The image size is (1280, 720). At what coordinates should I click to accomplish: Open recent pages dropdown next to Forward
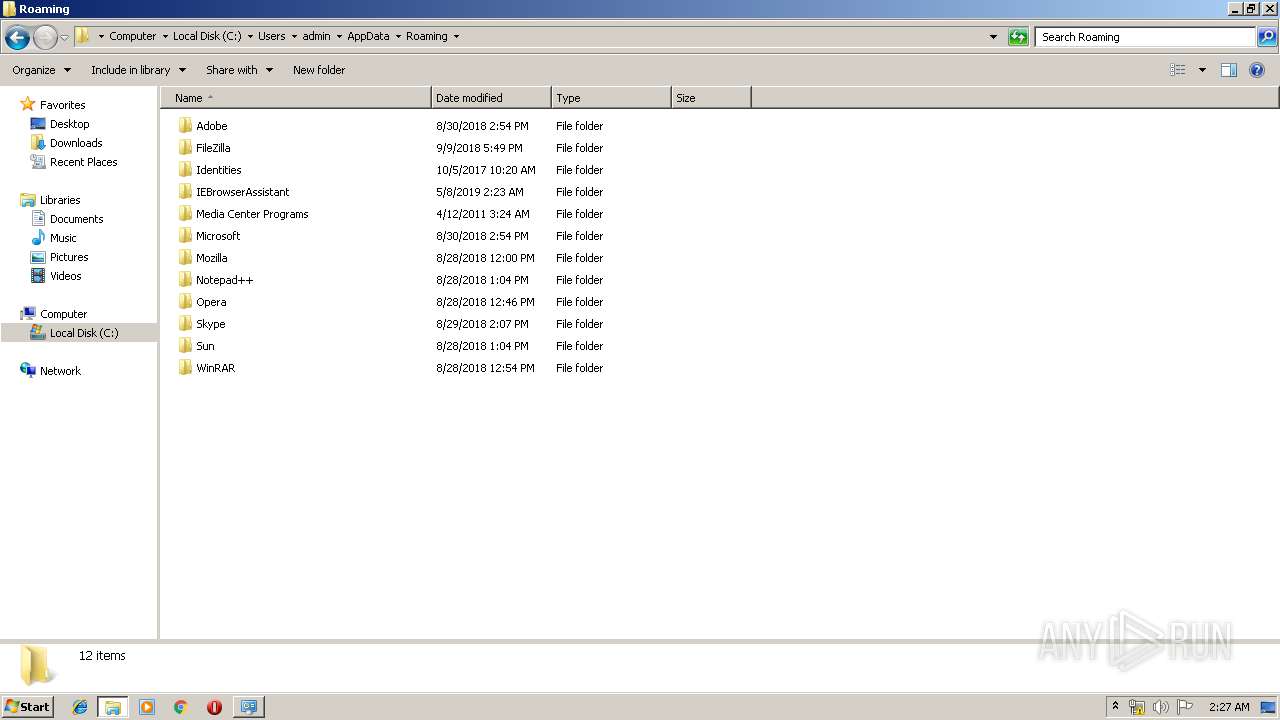coord(64,37)
